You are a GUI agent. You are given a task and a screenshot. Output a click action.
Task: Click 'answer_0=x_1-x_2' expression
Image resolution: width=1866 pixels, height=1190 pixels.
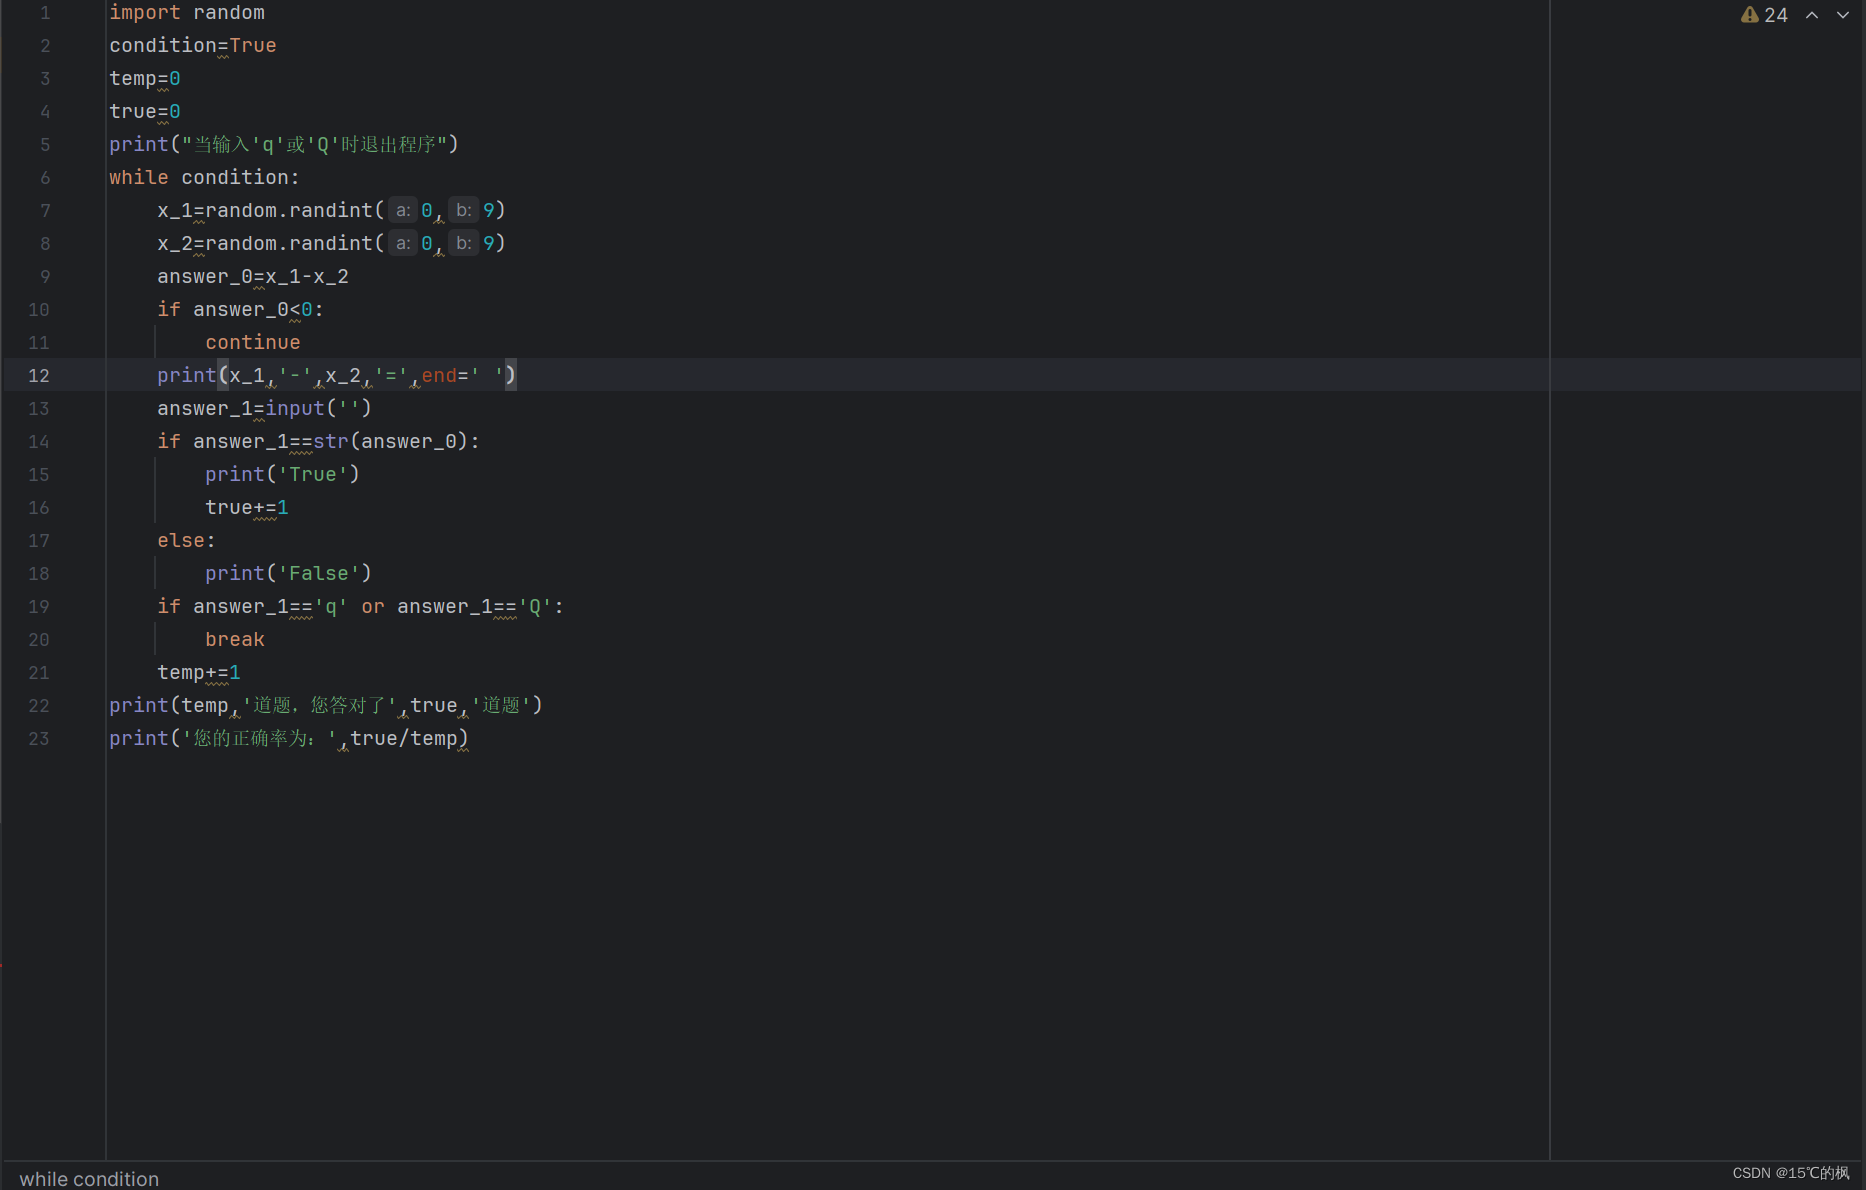253,276
